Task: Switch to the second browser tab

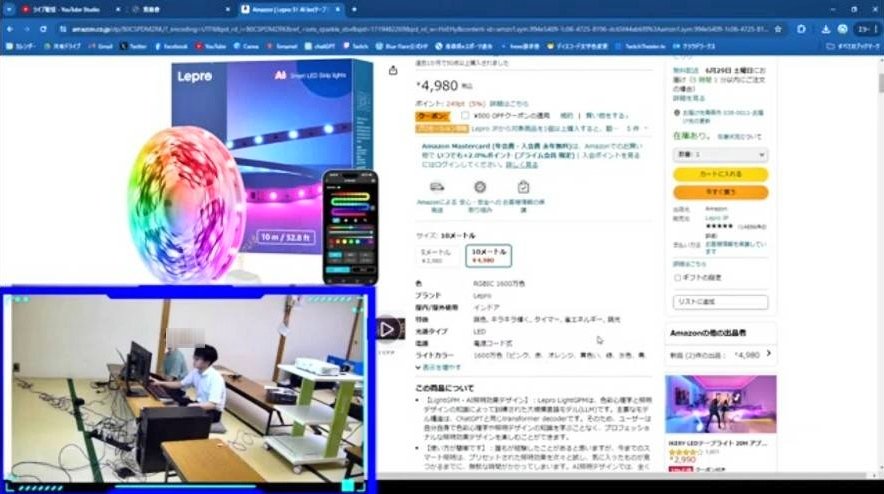Action: tap(179, 10)
